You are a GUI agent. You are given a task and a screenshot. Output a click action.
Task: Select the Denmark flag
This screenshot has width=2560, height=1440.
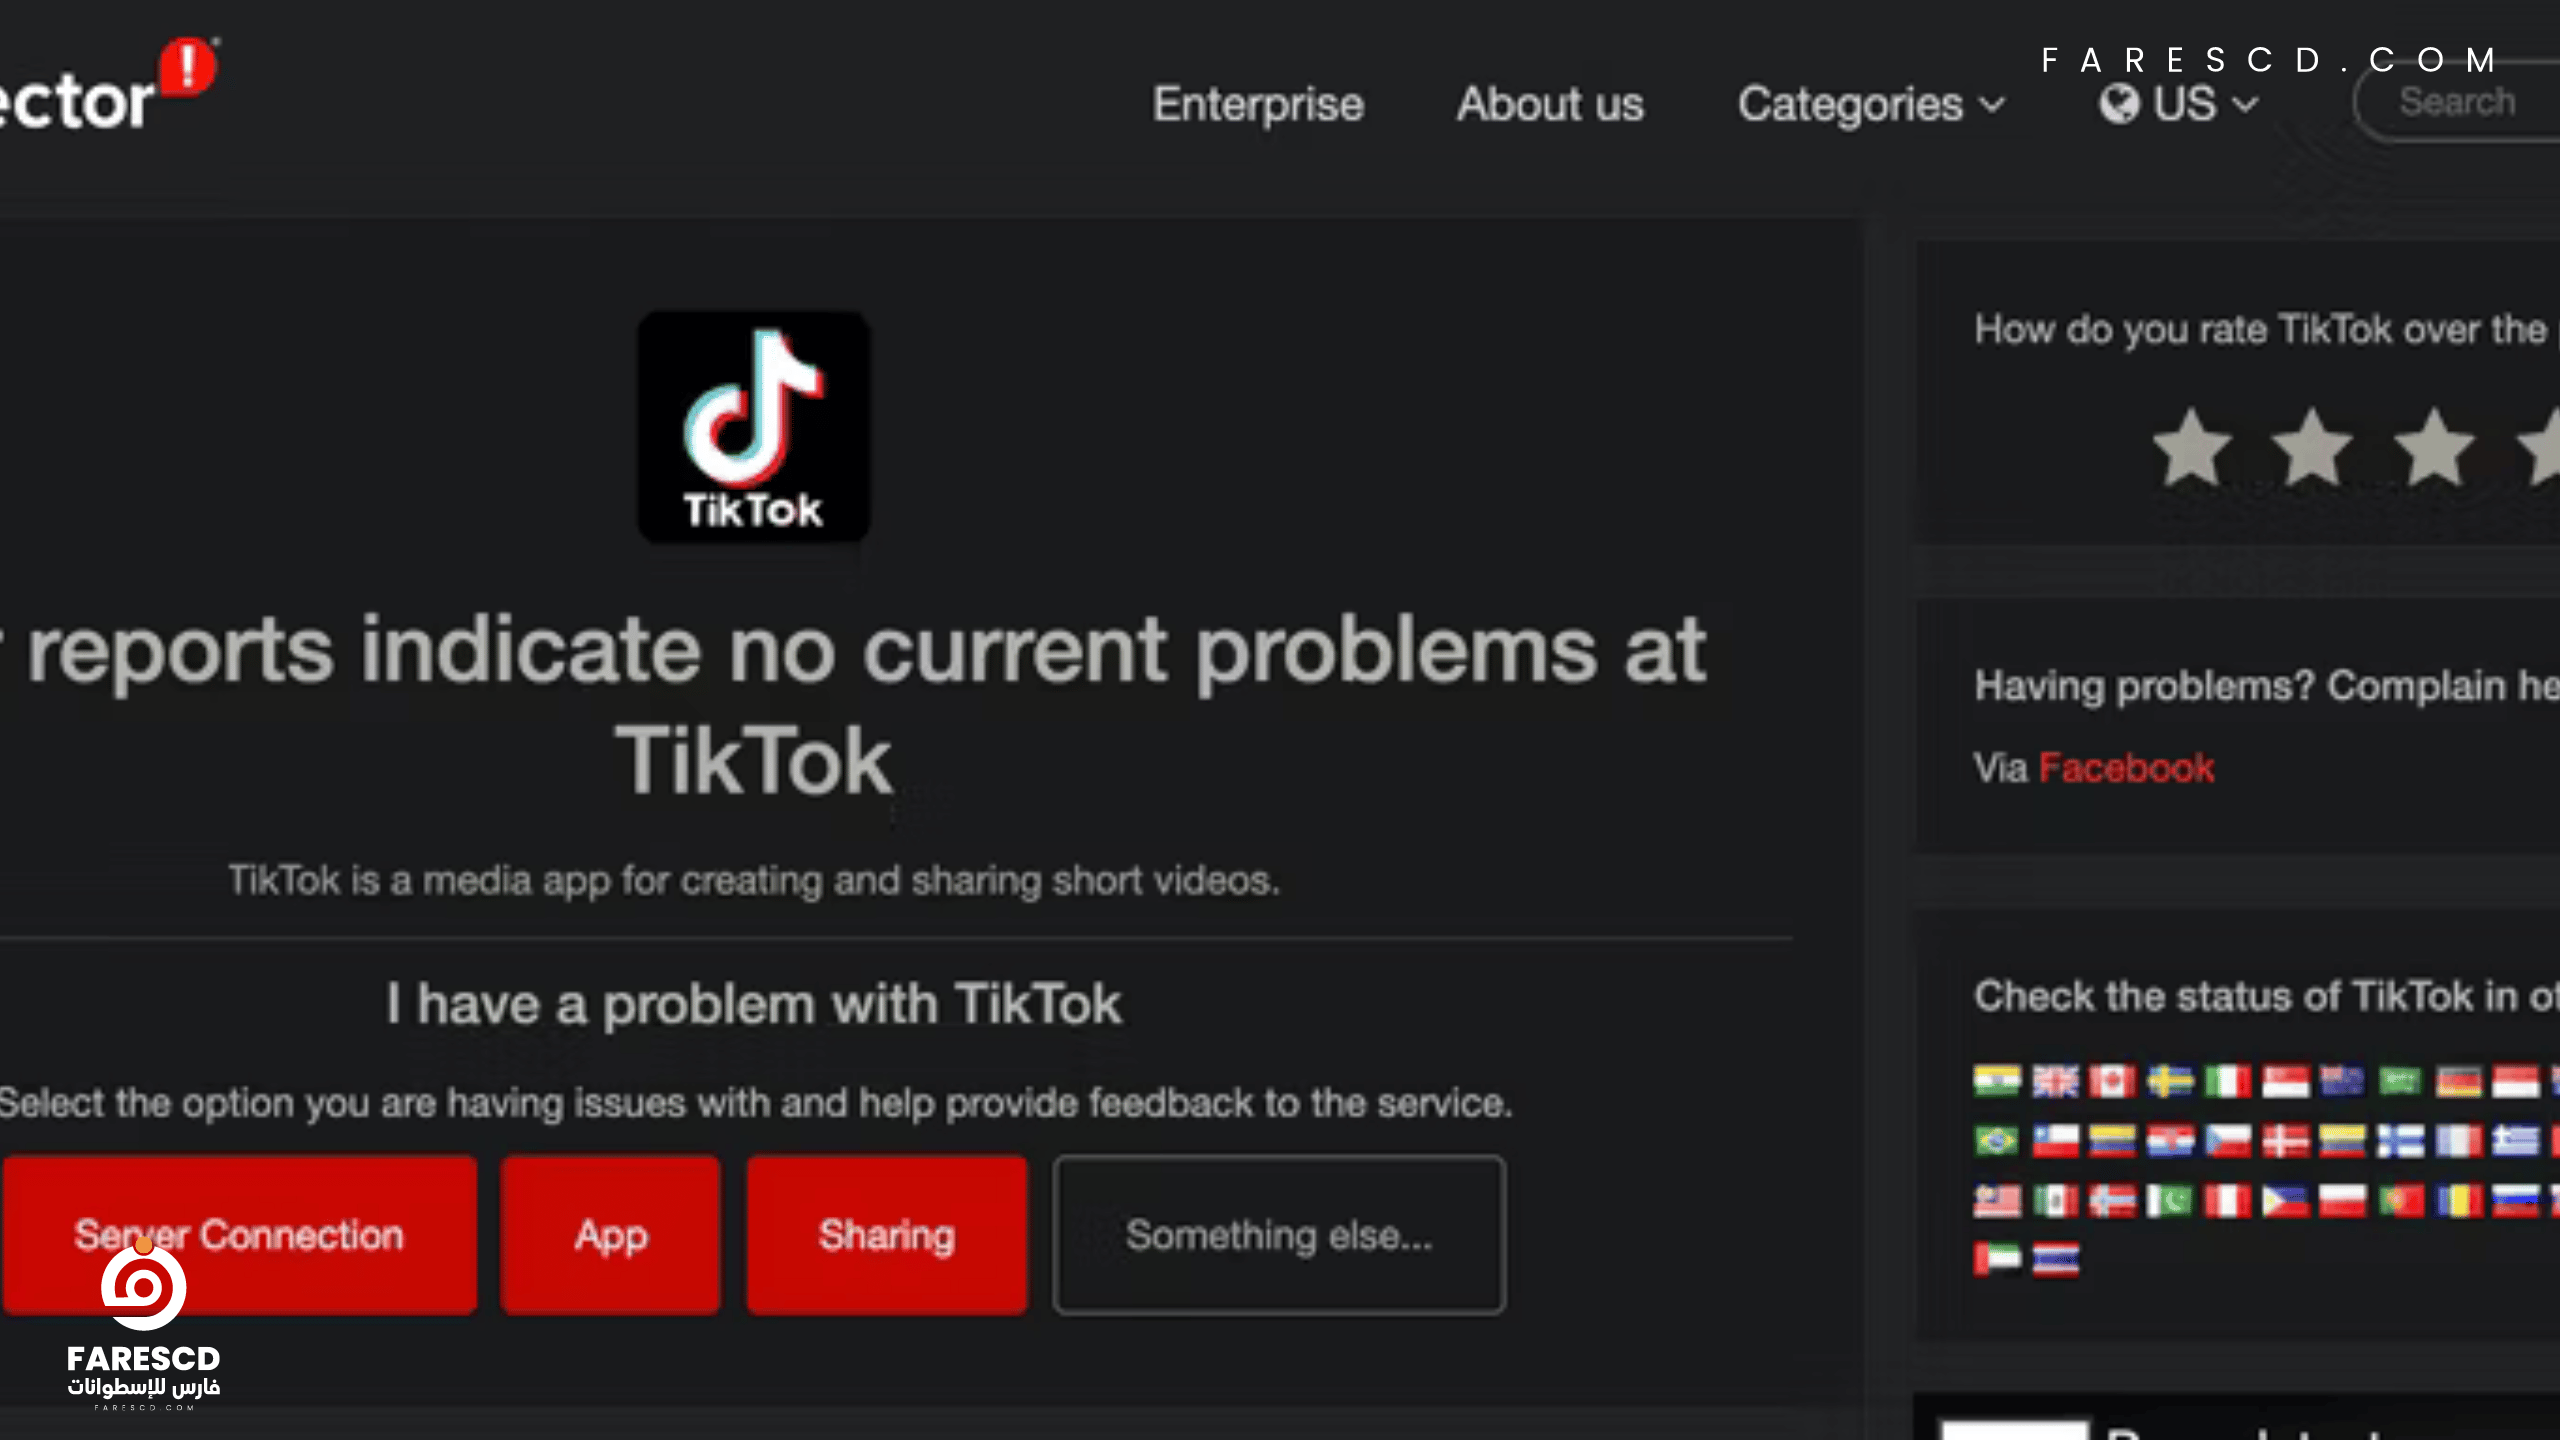point(2285,1140)
